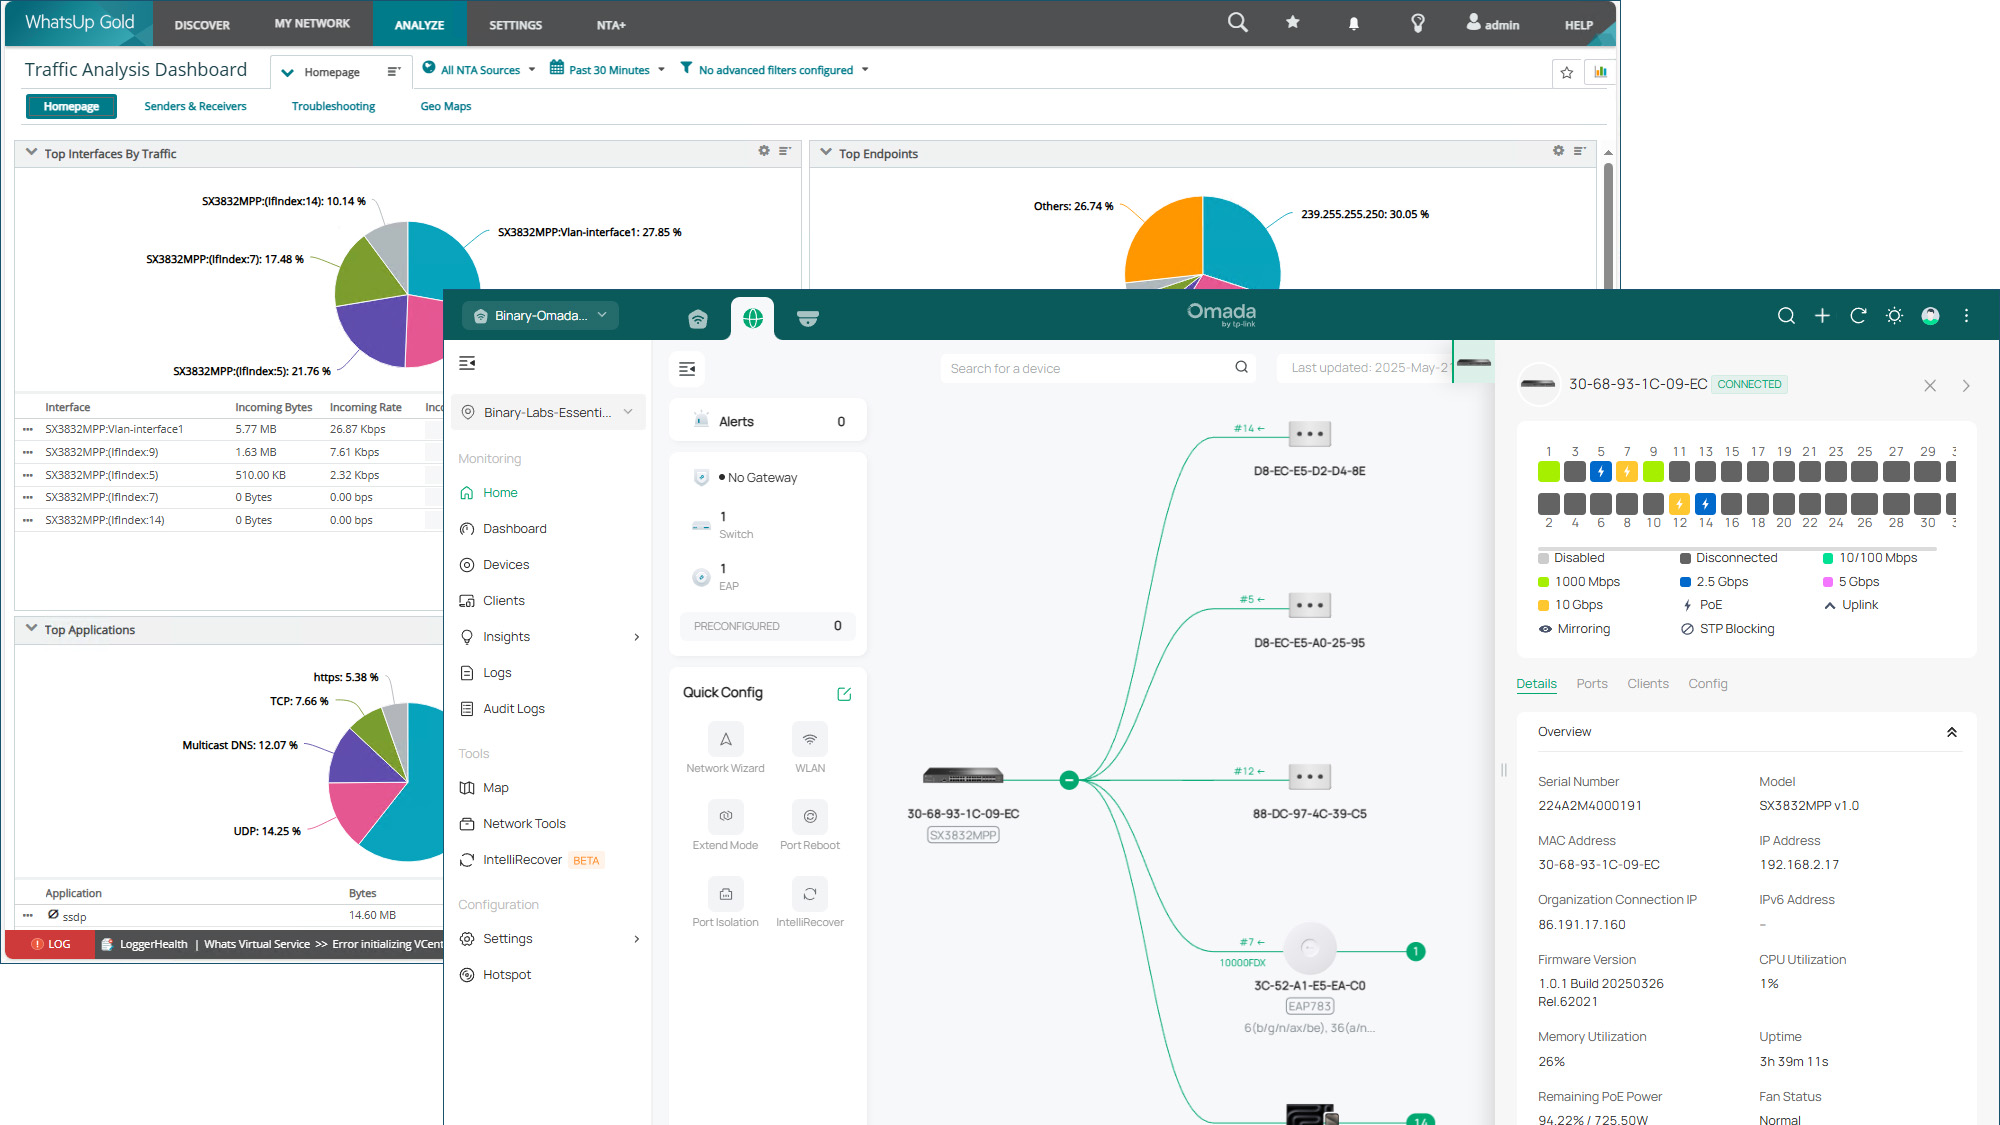Click favorites star in WhatsUp Gold header

click(x=1293, y=22)
